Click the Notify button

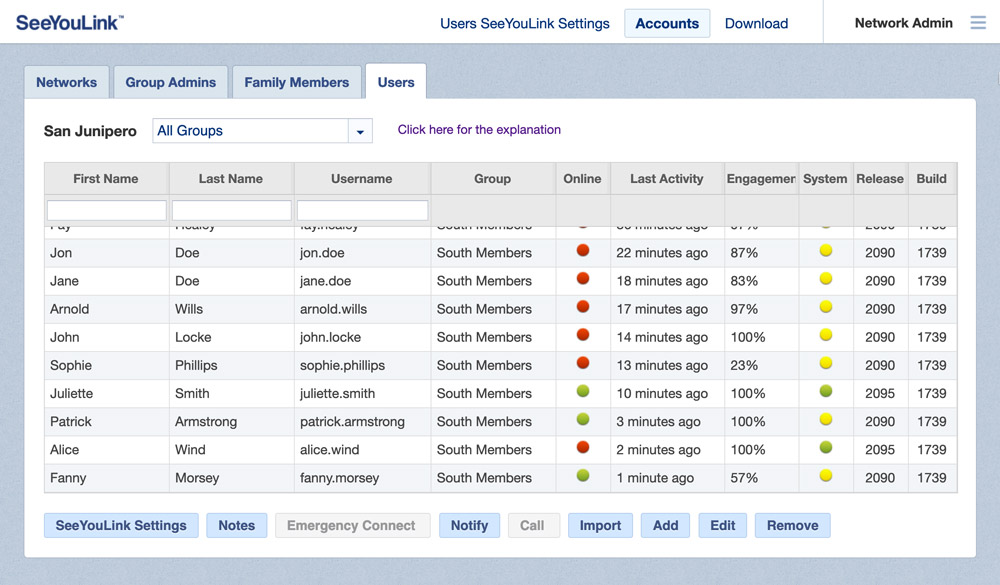(469, 526)
